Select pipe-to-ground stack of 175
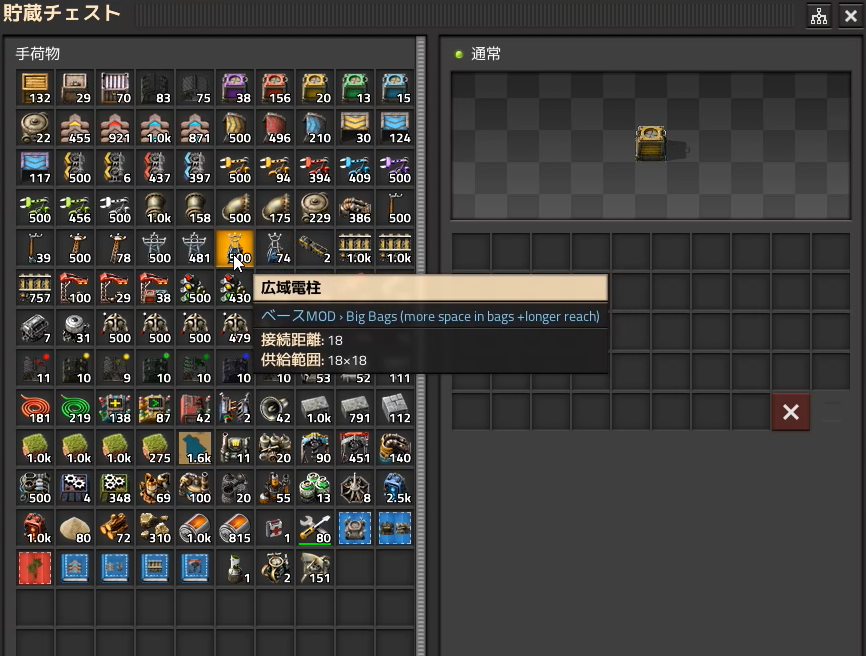 (275, 208)
